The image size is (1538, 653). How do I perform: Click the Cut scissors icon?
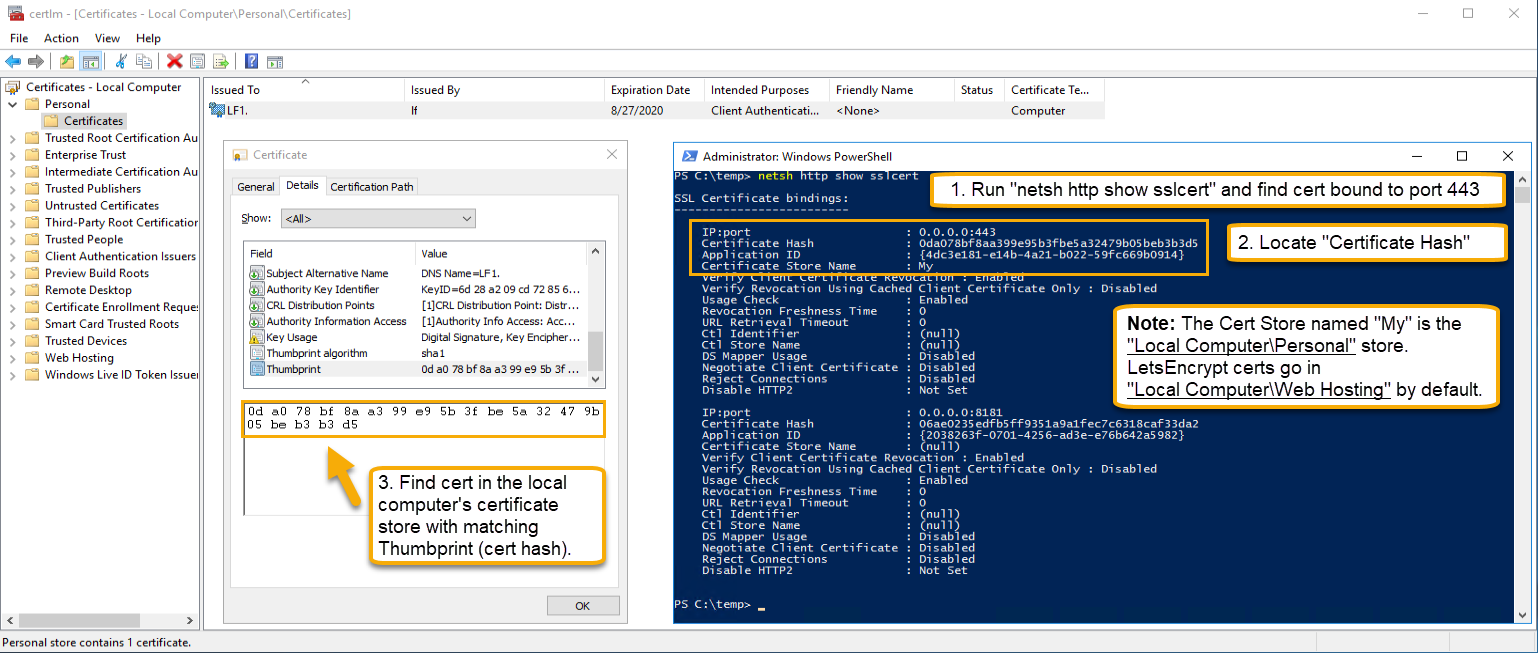[121, 61]
